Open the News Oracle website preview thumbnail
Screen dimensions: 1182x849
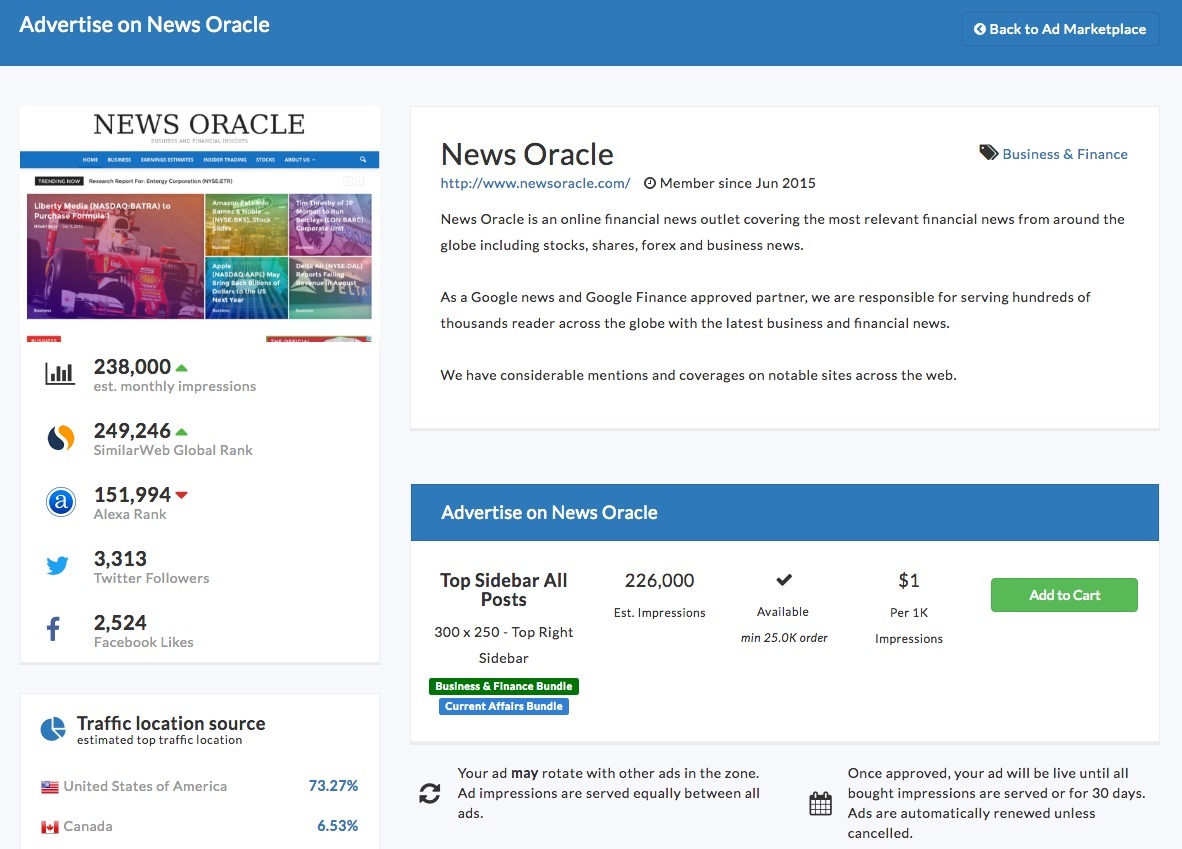point(199,224)
